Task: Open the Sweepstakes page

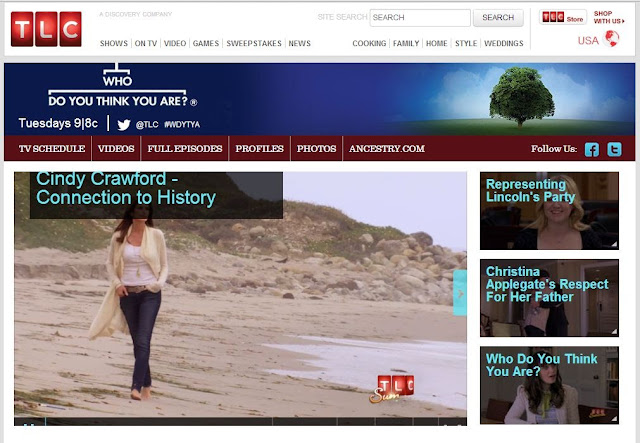Action: tap(254, 43)
